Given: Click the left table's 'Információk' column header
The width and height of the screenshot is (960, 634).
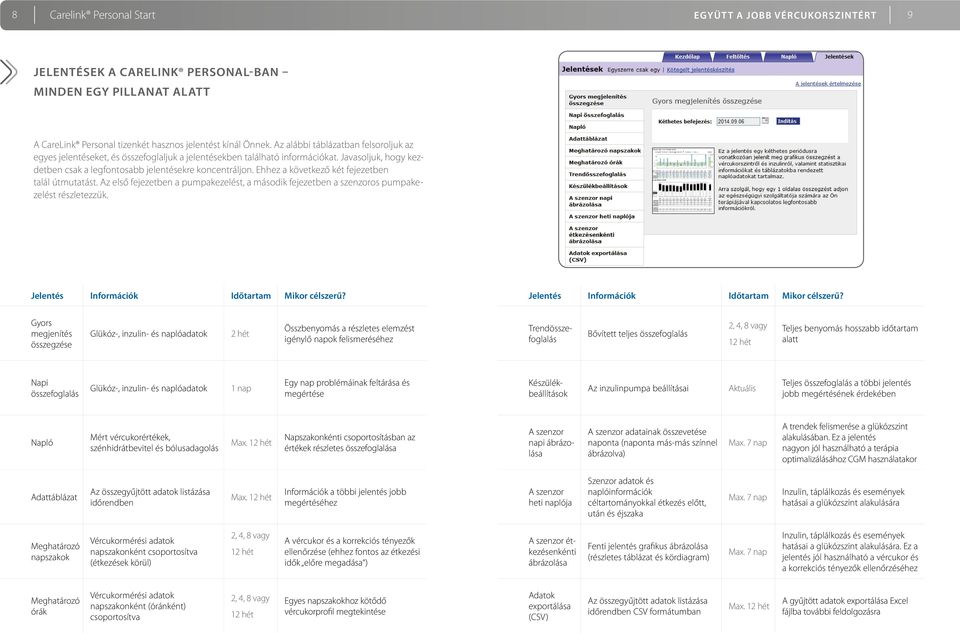Looking at the screenshot, I should coord(114,296).
